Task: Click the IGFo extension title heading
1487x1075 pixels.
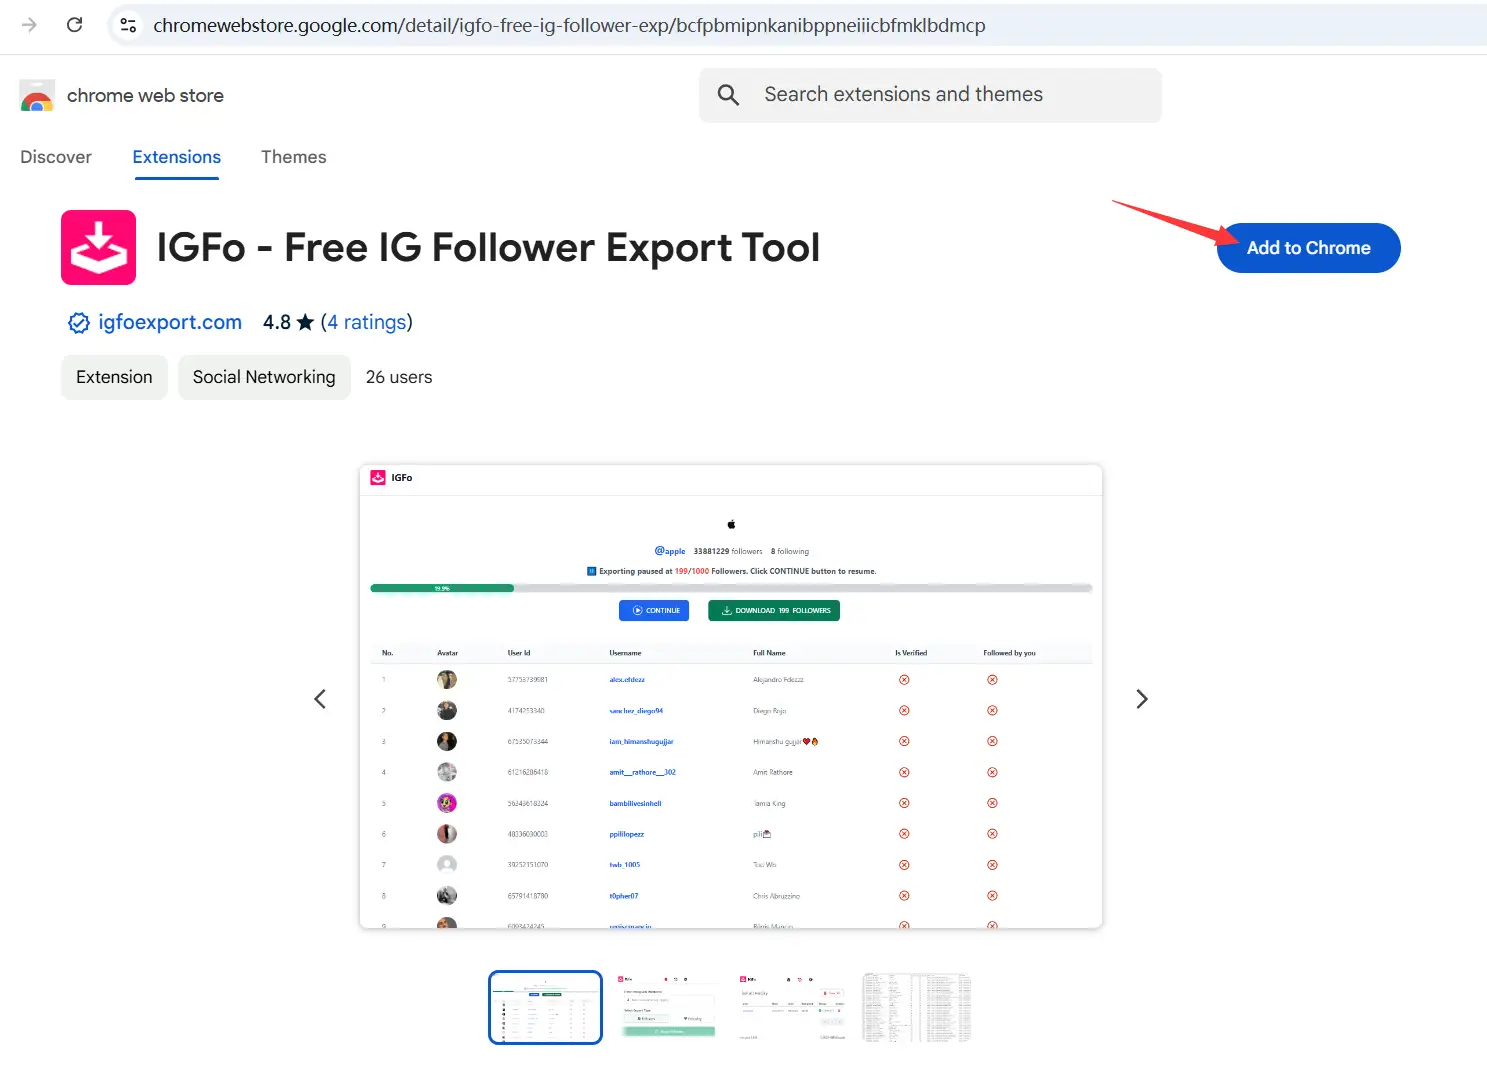Action: pos(488,248)
